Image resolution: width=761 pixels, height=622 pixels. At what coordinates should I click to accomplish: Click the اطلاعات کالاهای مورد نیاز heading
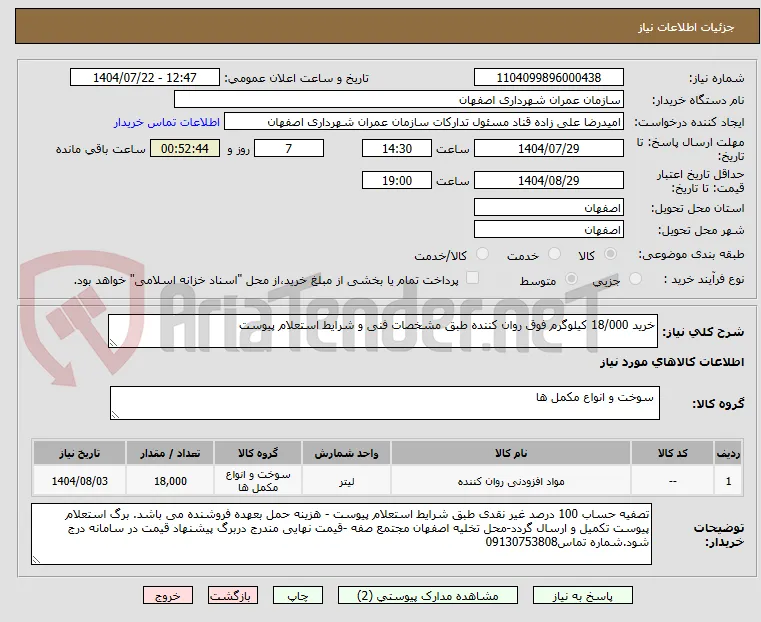pos(672,362)
